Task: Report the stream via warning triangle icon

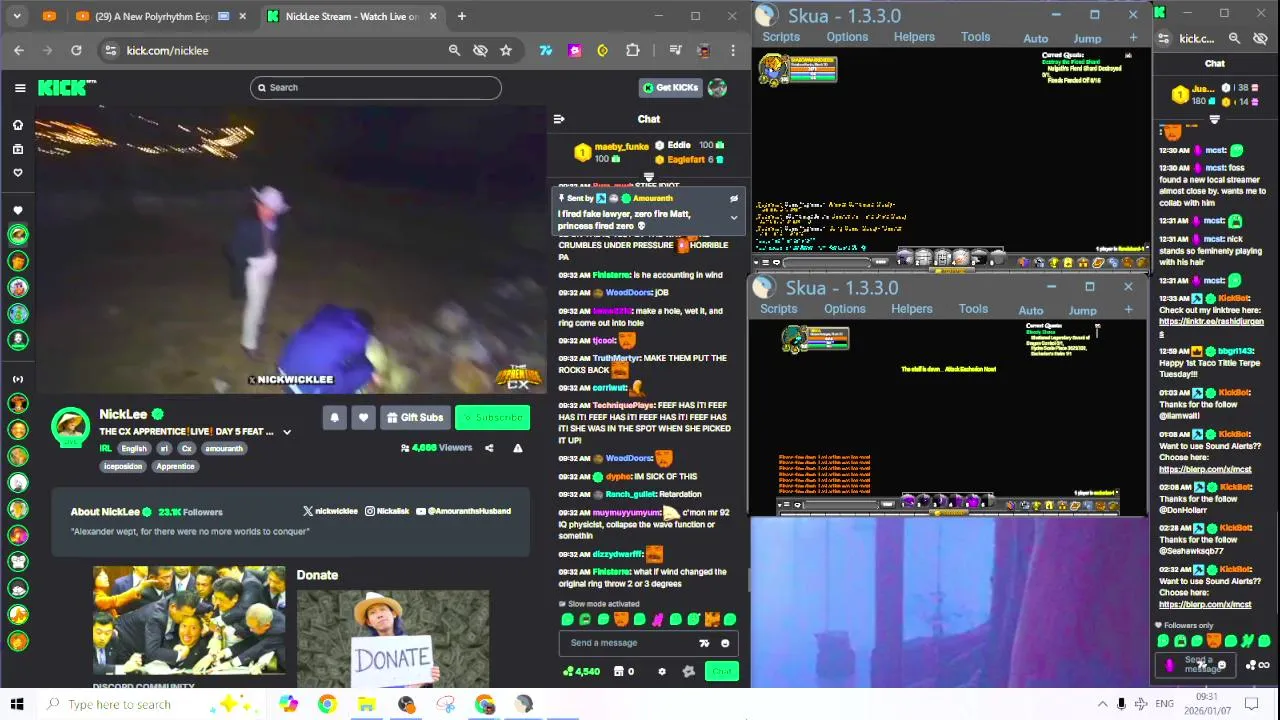Action: pyautogui.click(x=518, y=448)
